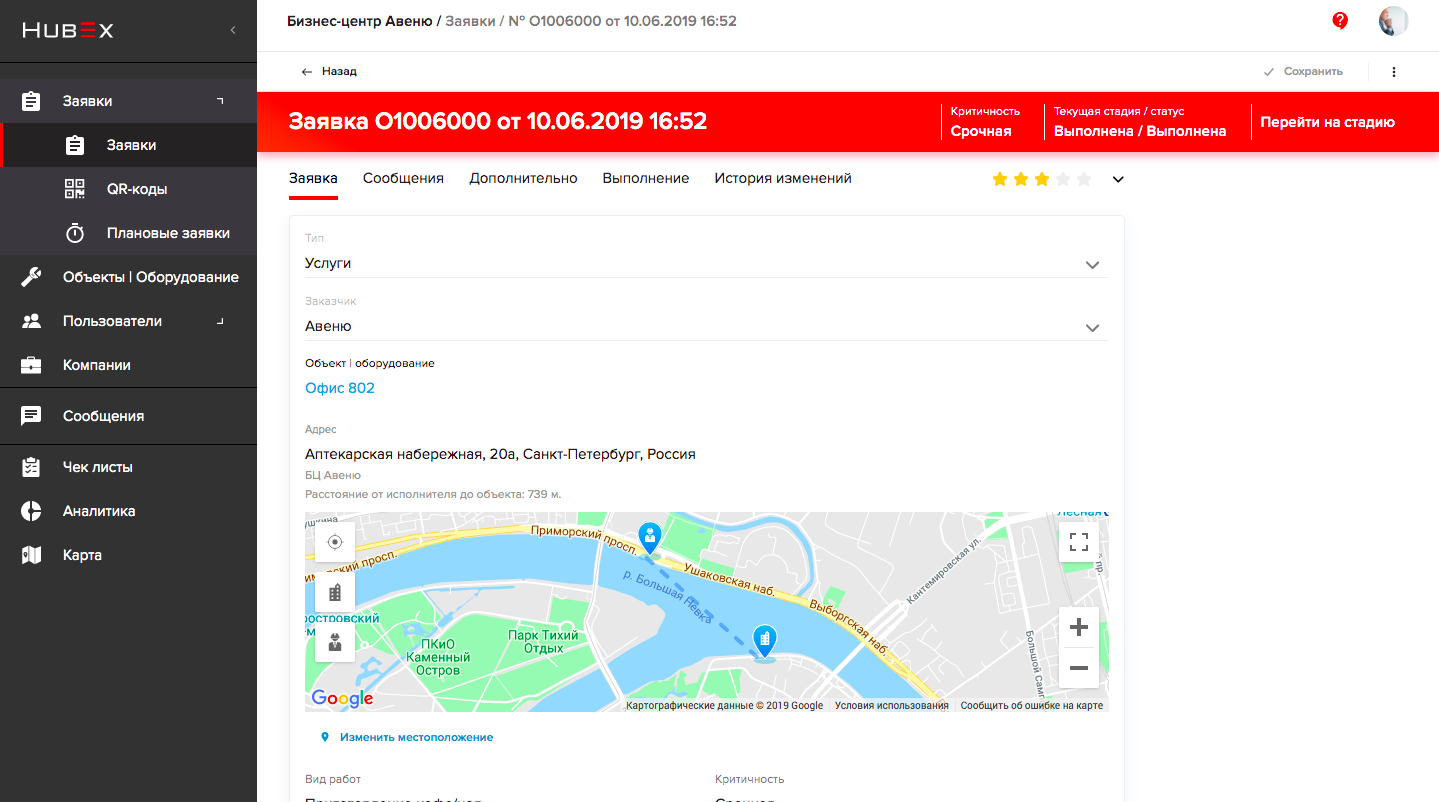Toggle map fullscreen view

tap(1079, 542)
